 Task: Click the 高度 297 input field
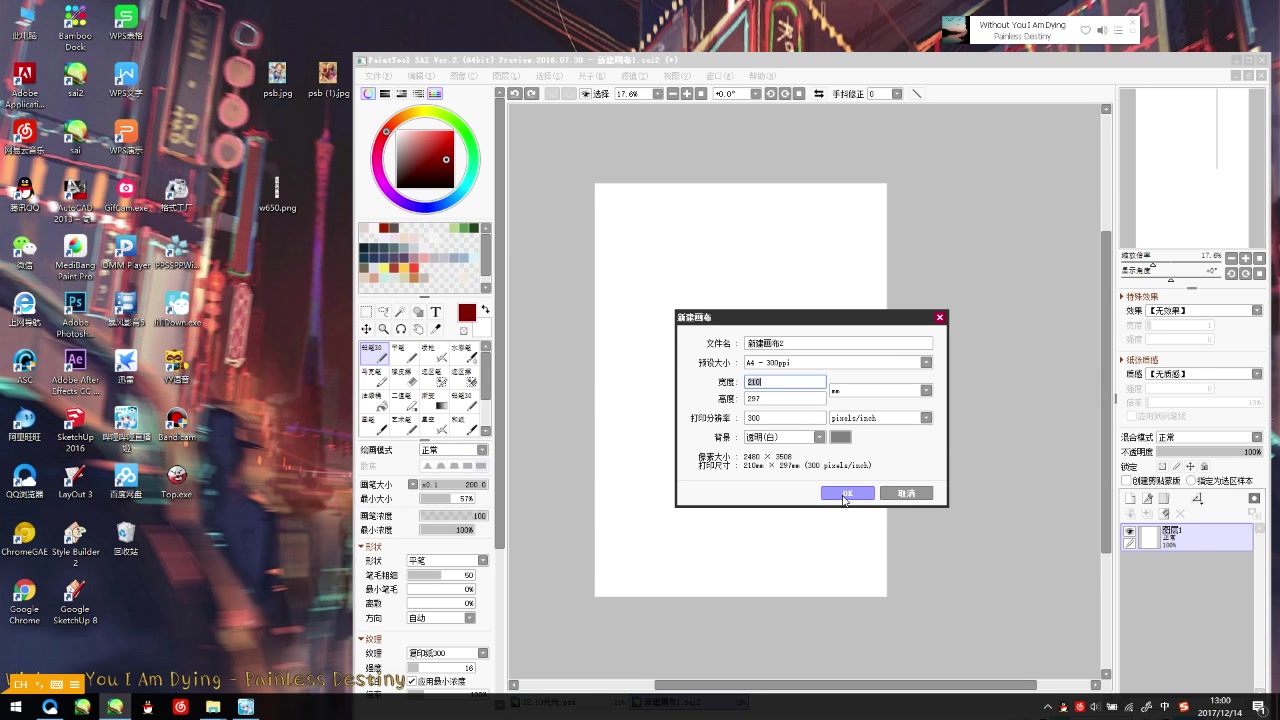(x=785, y=399)
